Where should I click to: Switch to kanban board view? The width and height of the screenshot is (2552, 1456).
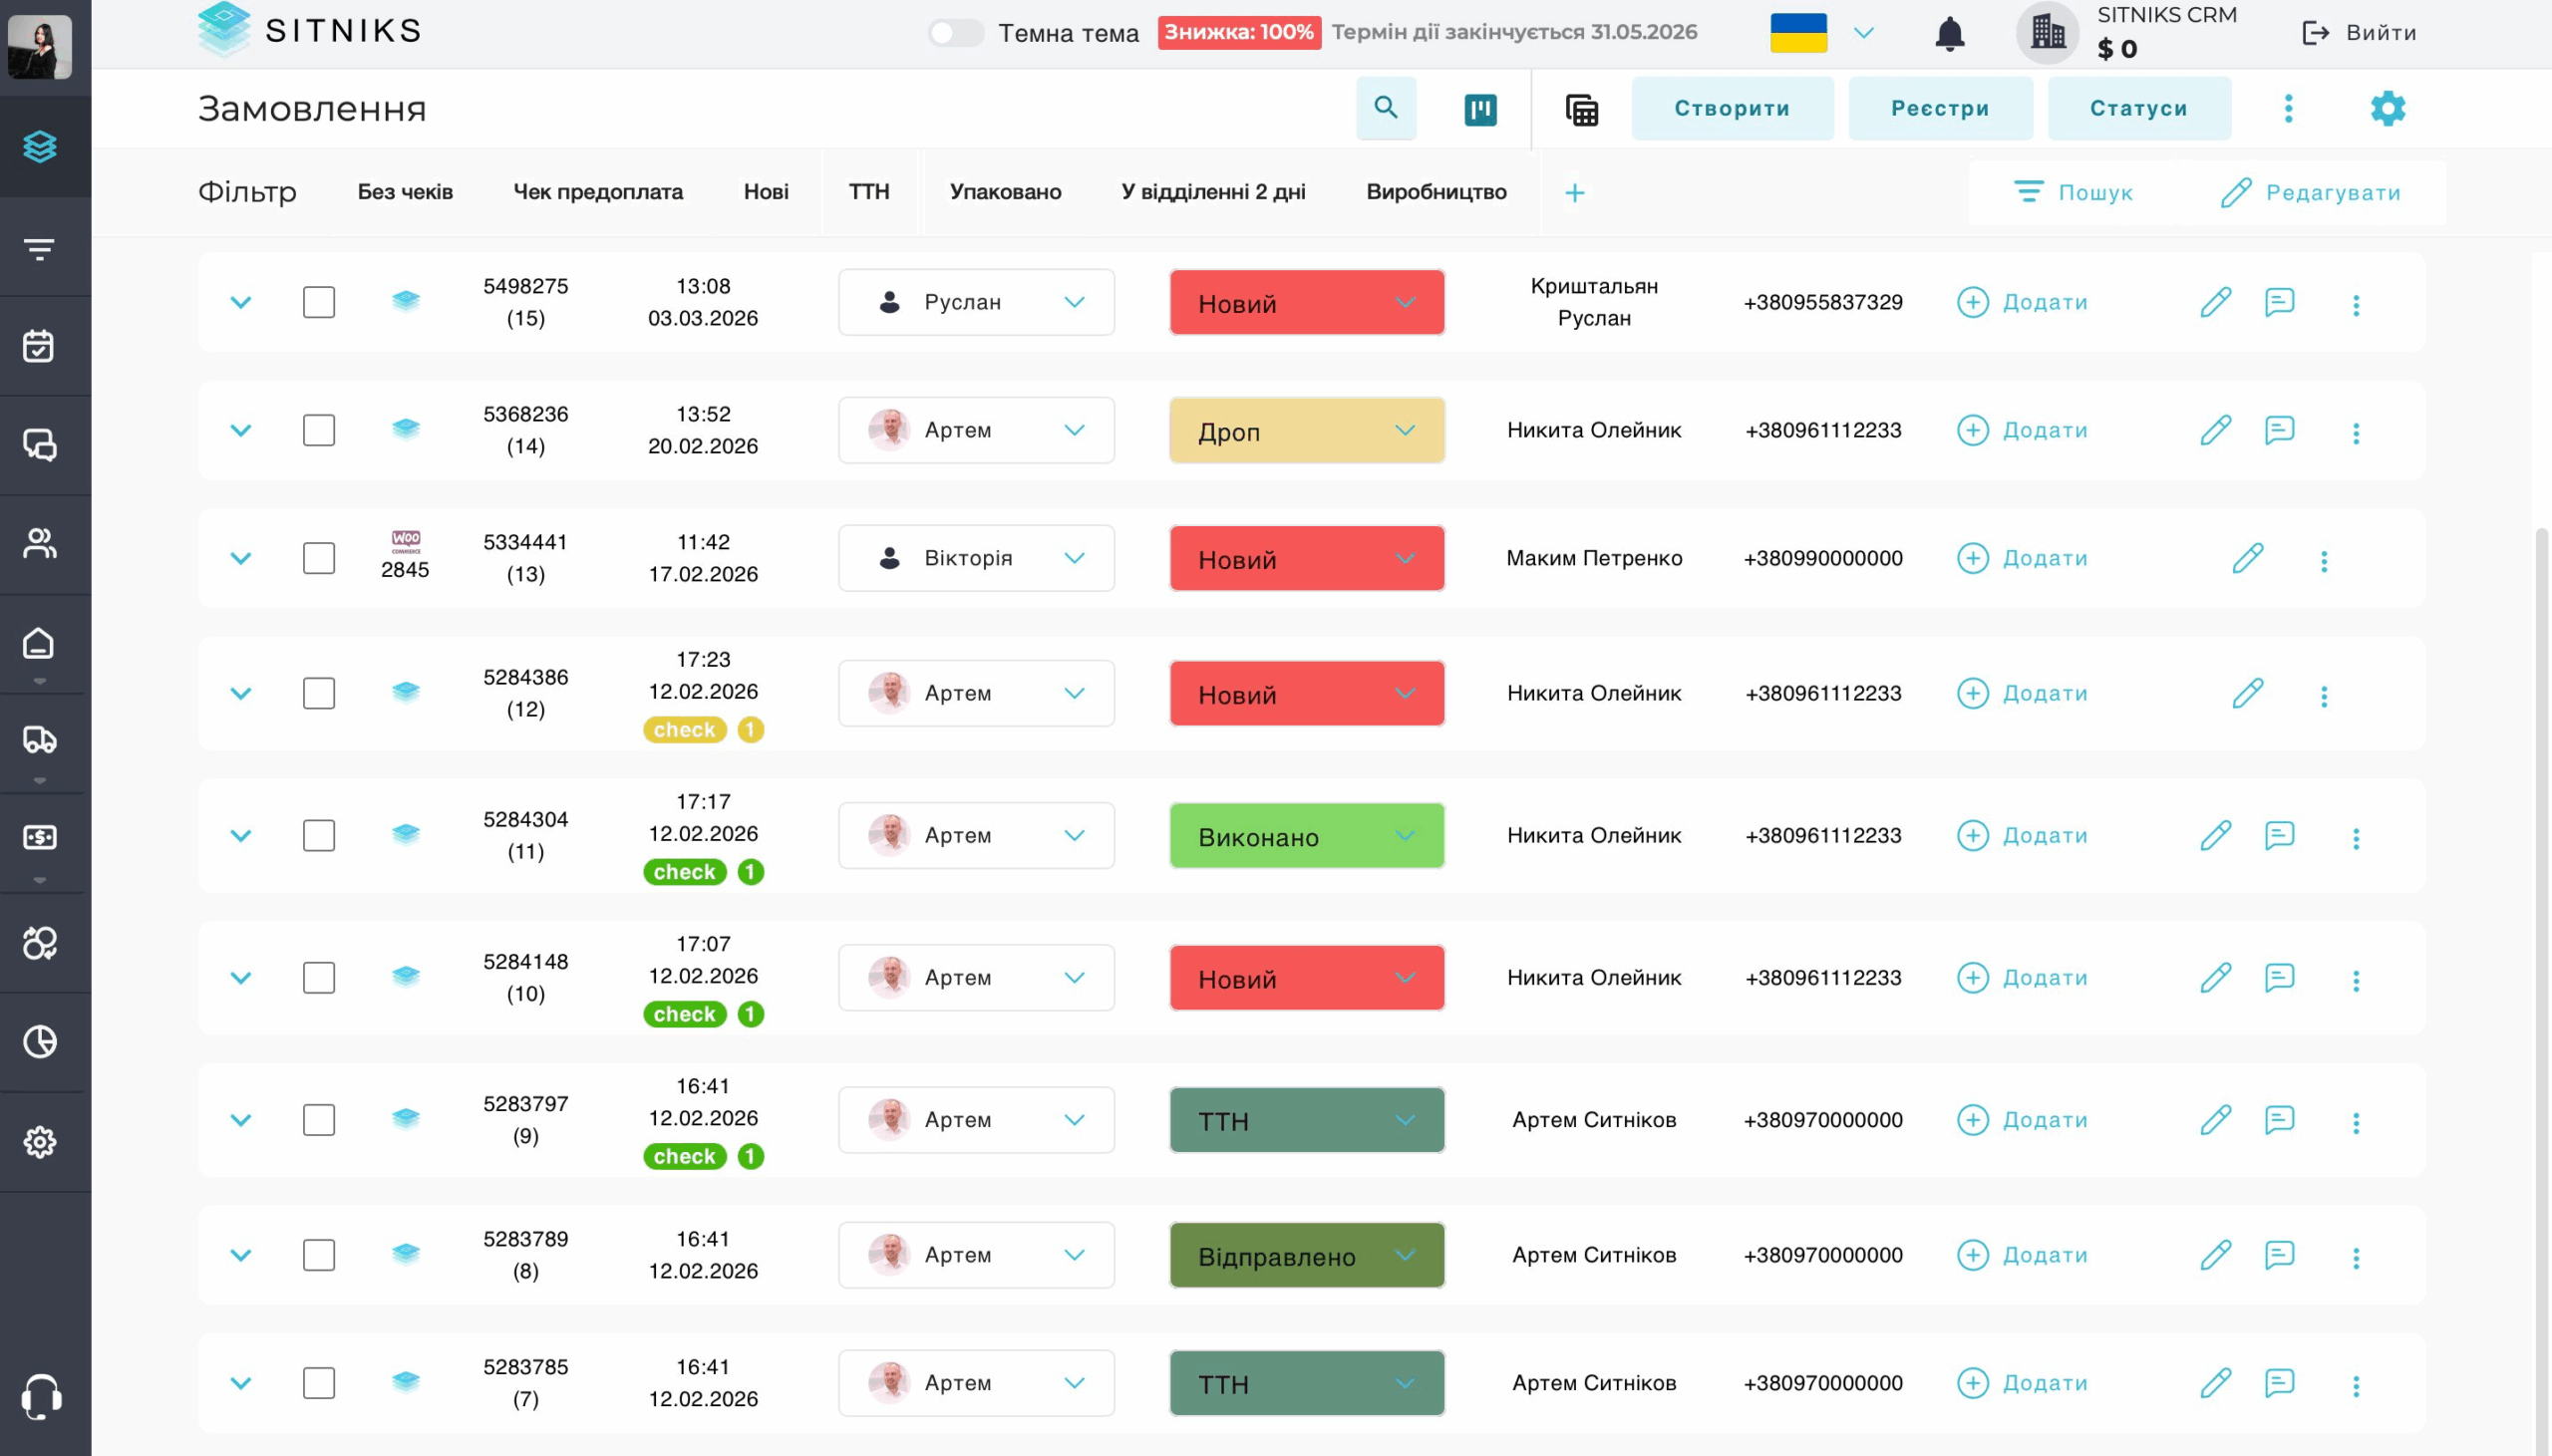[1481, 108]
